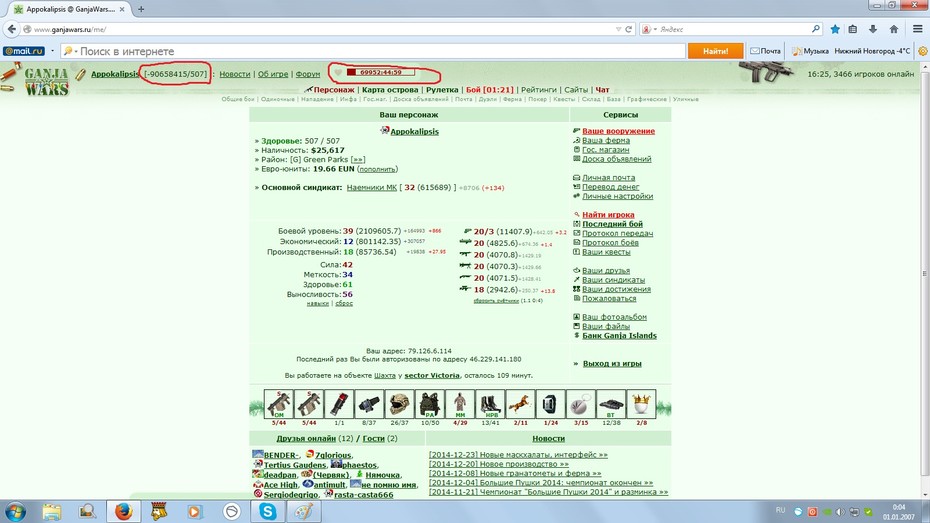This screenshot has height=523, width=930.
Task: Click the sector Victoria link
Action: [432, 375]
